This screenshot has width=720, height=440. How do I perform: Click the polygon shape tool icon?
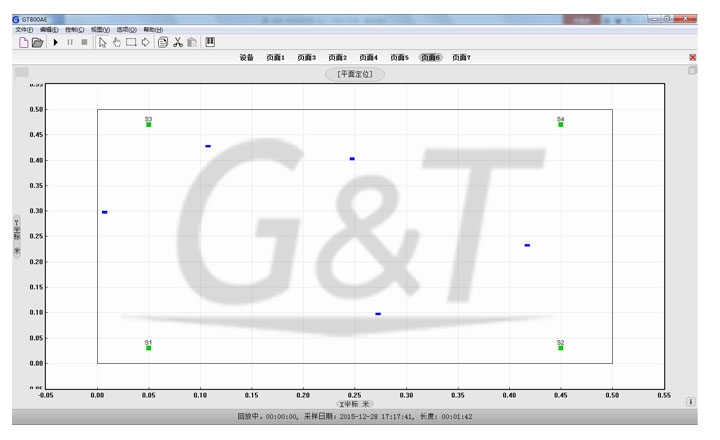(146, 42)
